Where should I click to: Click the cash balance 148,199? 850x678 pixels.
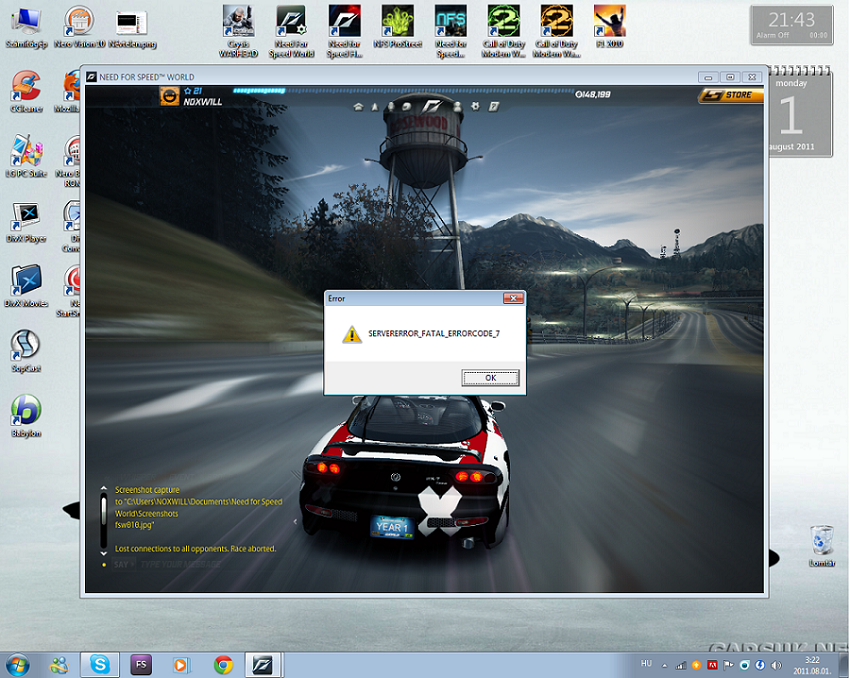(593, 94)
